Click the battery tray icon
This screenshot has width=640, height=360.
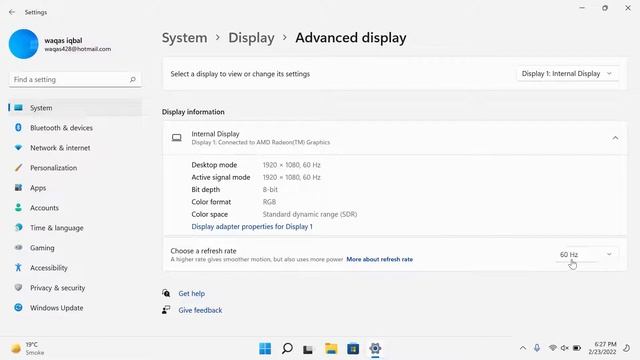(x=577, y=348)
